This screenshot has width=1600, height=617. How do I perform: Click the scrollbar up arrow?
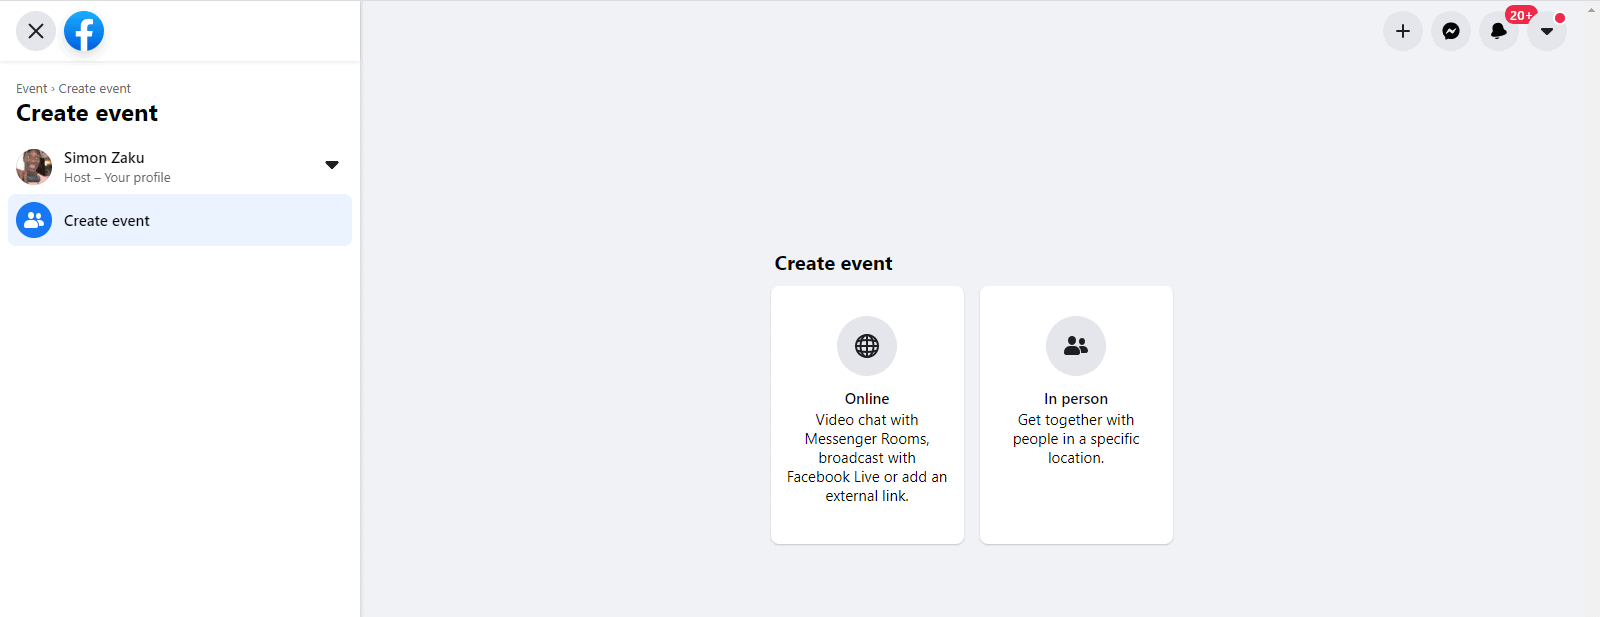pyautogui.click(x=1591, y=10)
